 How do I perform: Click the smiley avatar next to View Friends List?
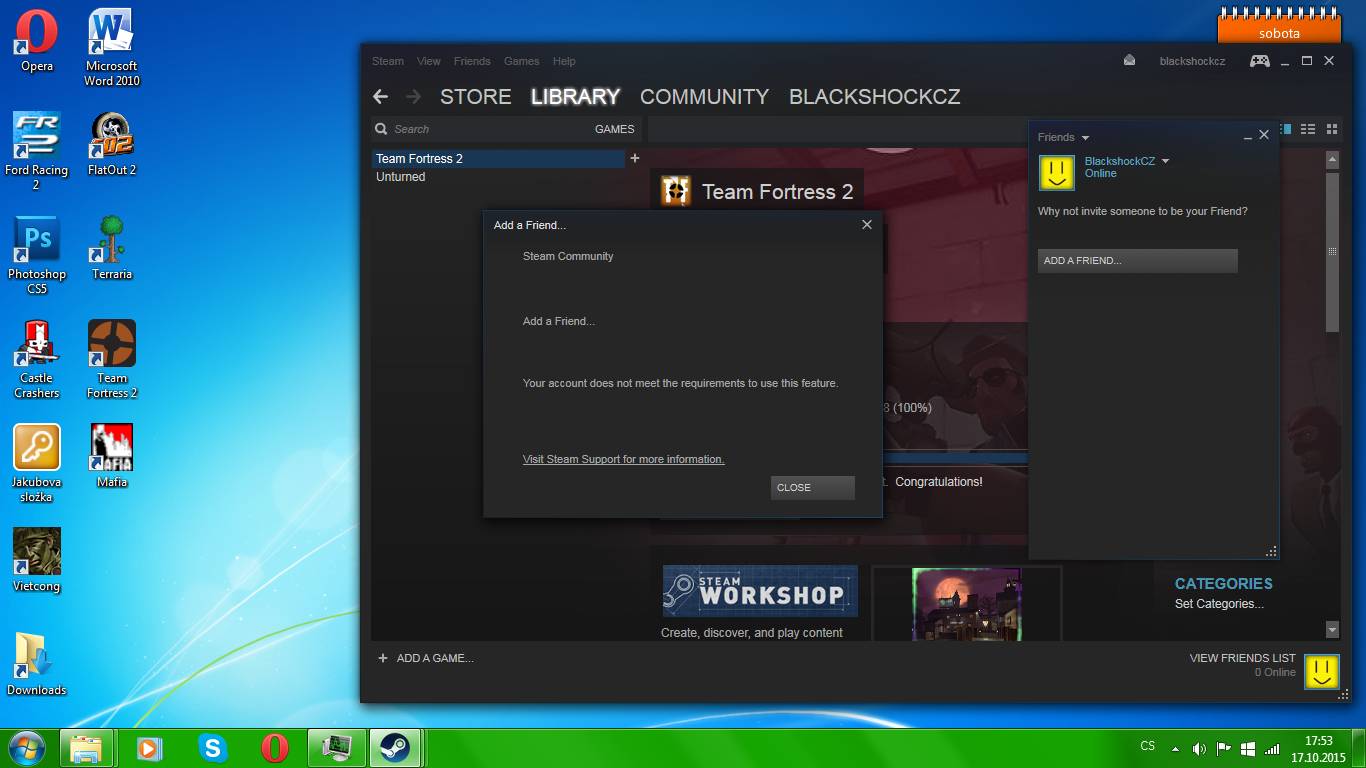coord(1322,671)
